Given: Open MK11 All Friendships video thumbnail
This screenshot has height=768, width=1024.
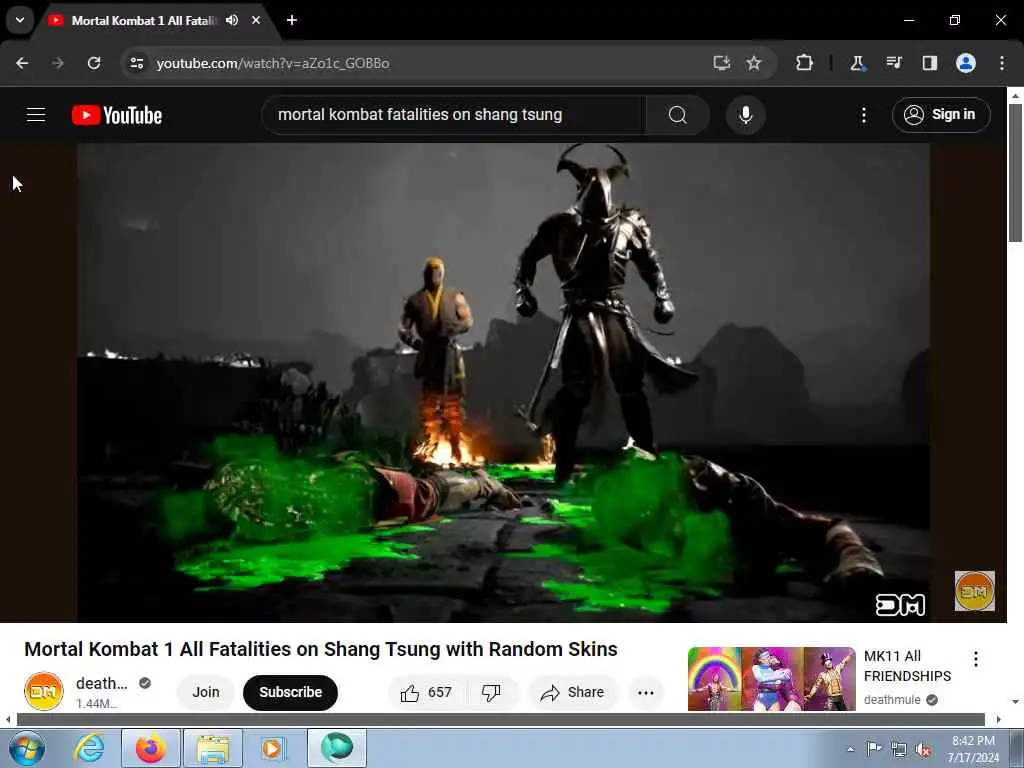Looking at the screenshot, I should 771,679.
